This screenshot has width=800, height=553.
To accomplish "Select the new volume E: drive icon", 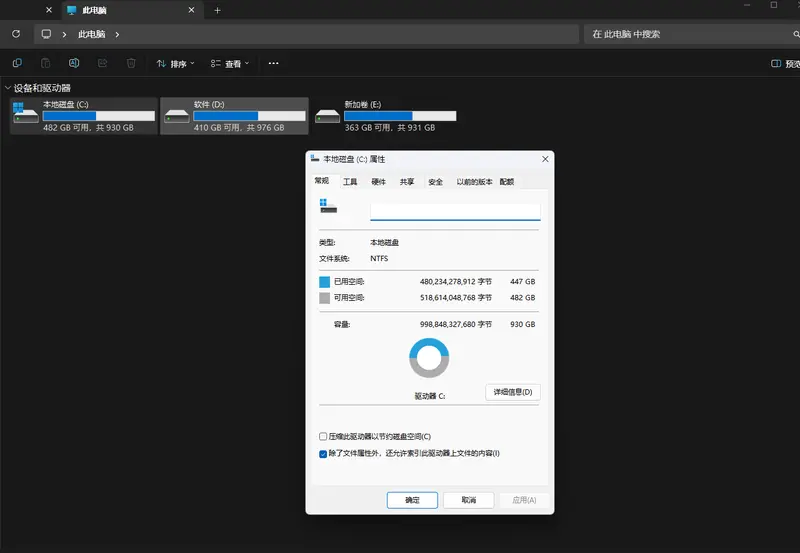I will pyautogui.click(x=327, y=116).
